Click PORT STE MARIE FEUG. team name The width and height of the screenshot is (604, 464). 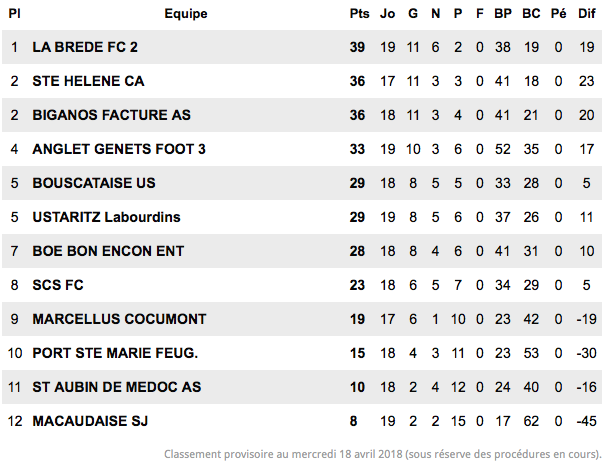(x=115, y=353)
